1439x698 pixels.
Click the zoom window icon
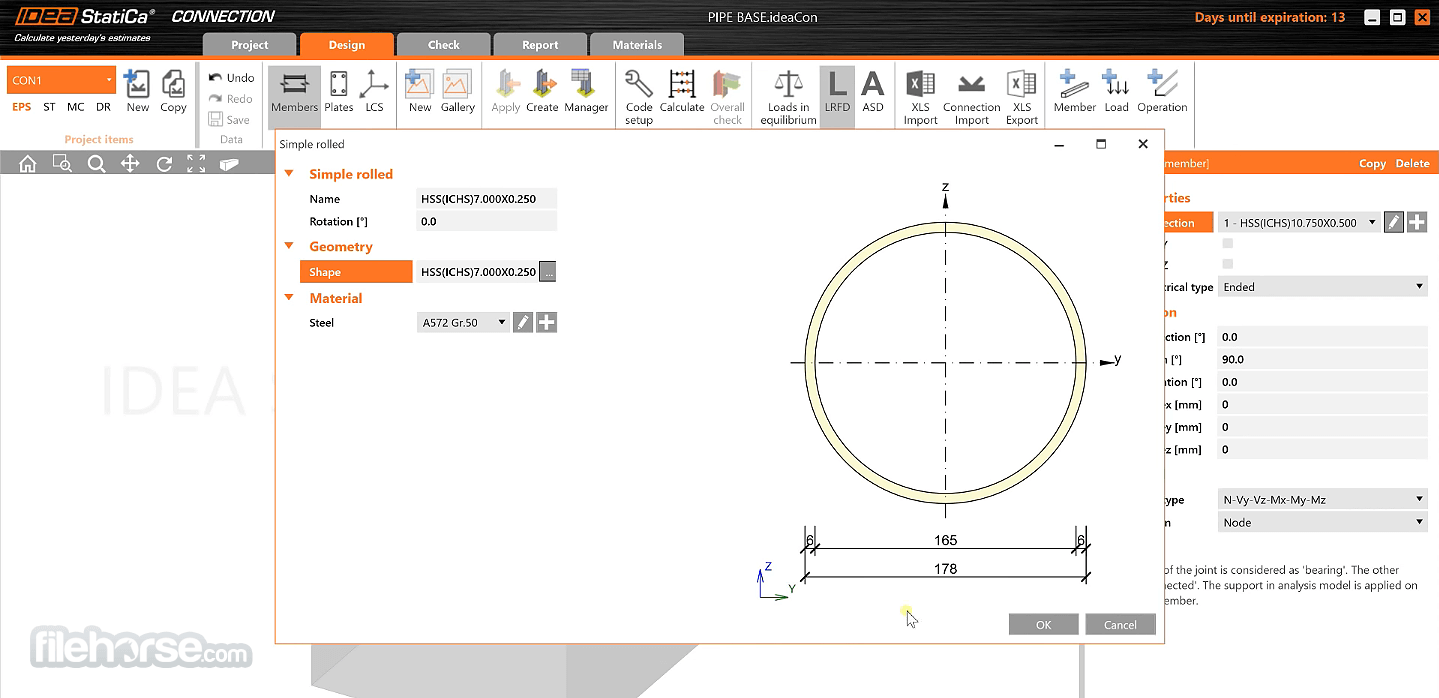tap(62, 164)
